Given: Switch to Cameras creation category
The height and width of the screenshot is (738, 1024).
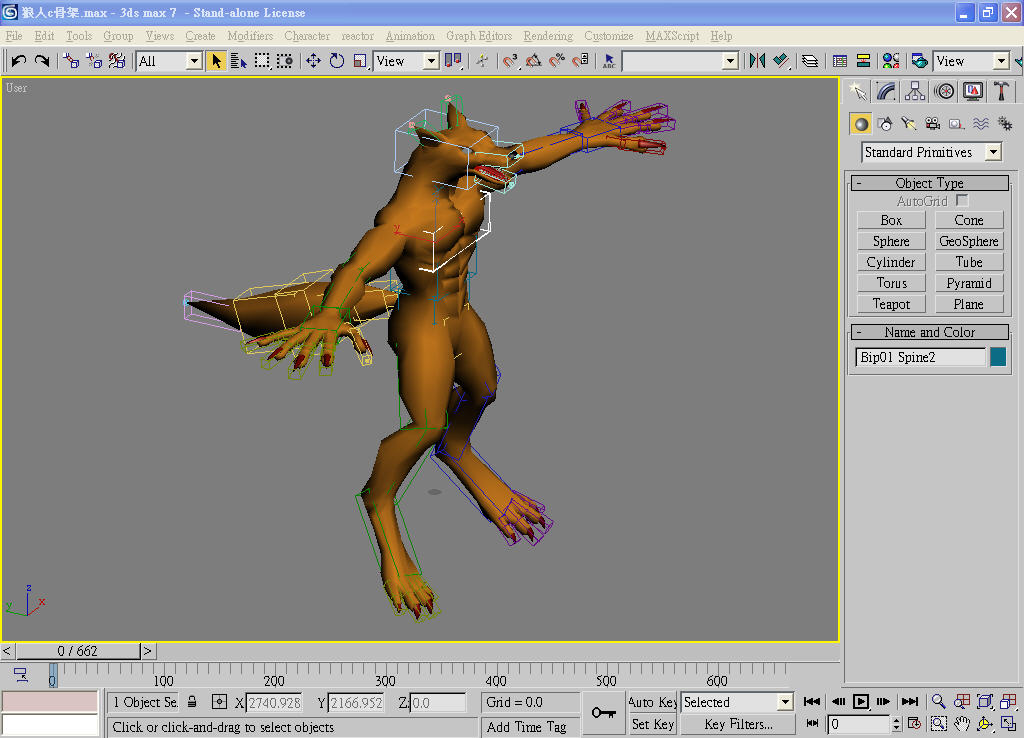Looking at the screenshot, I should 933,124.
